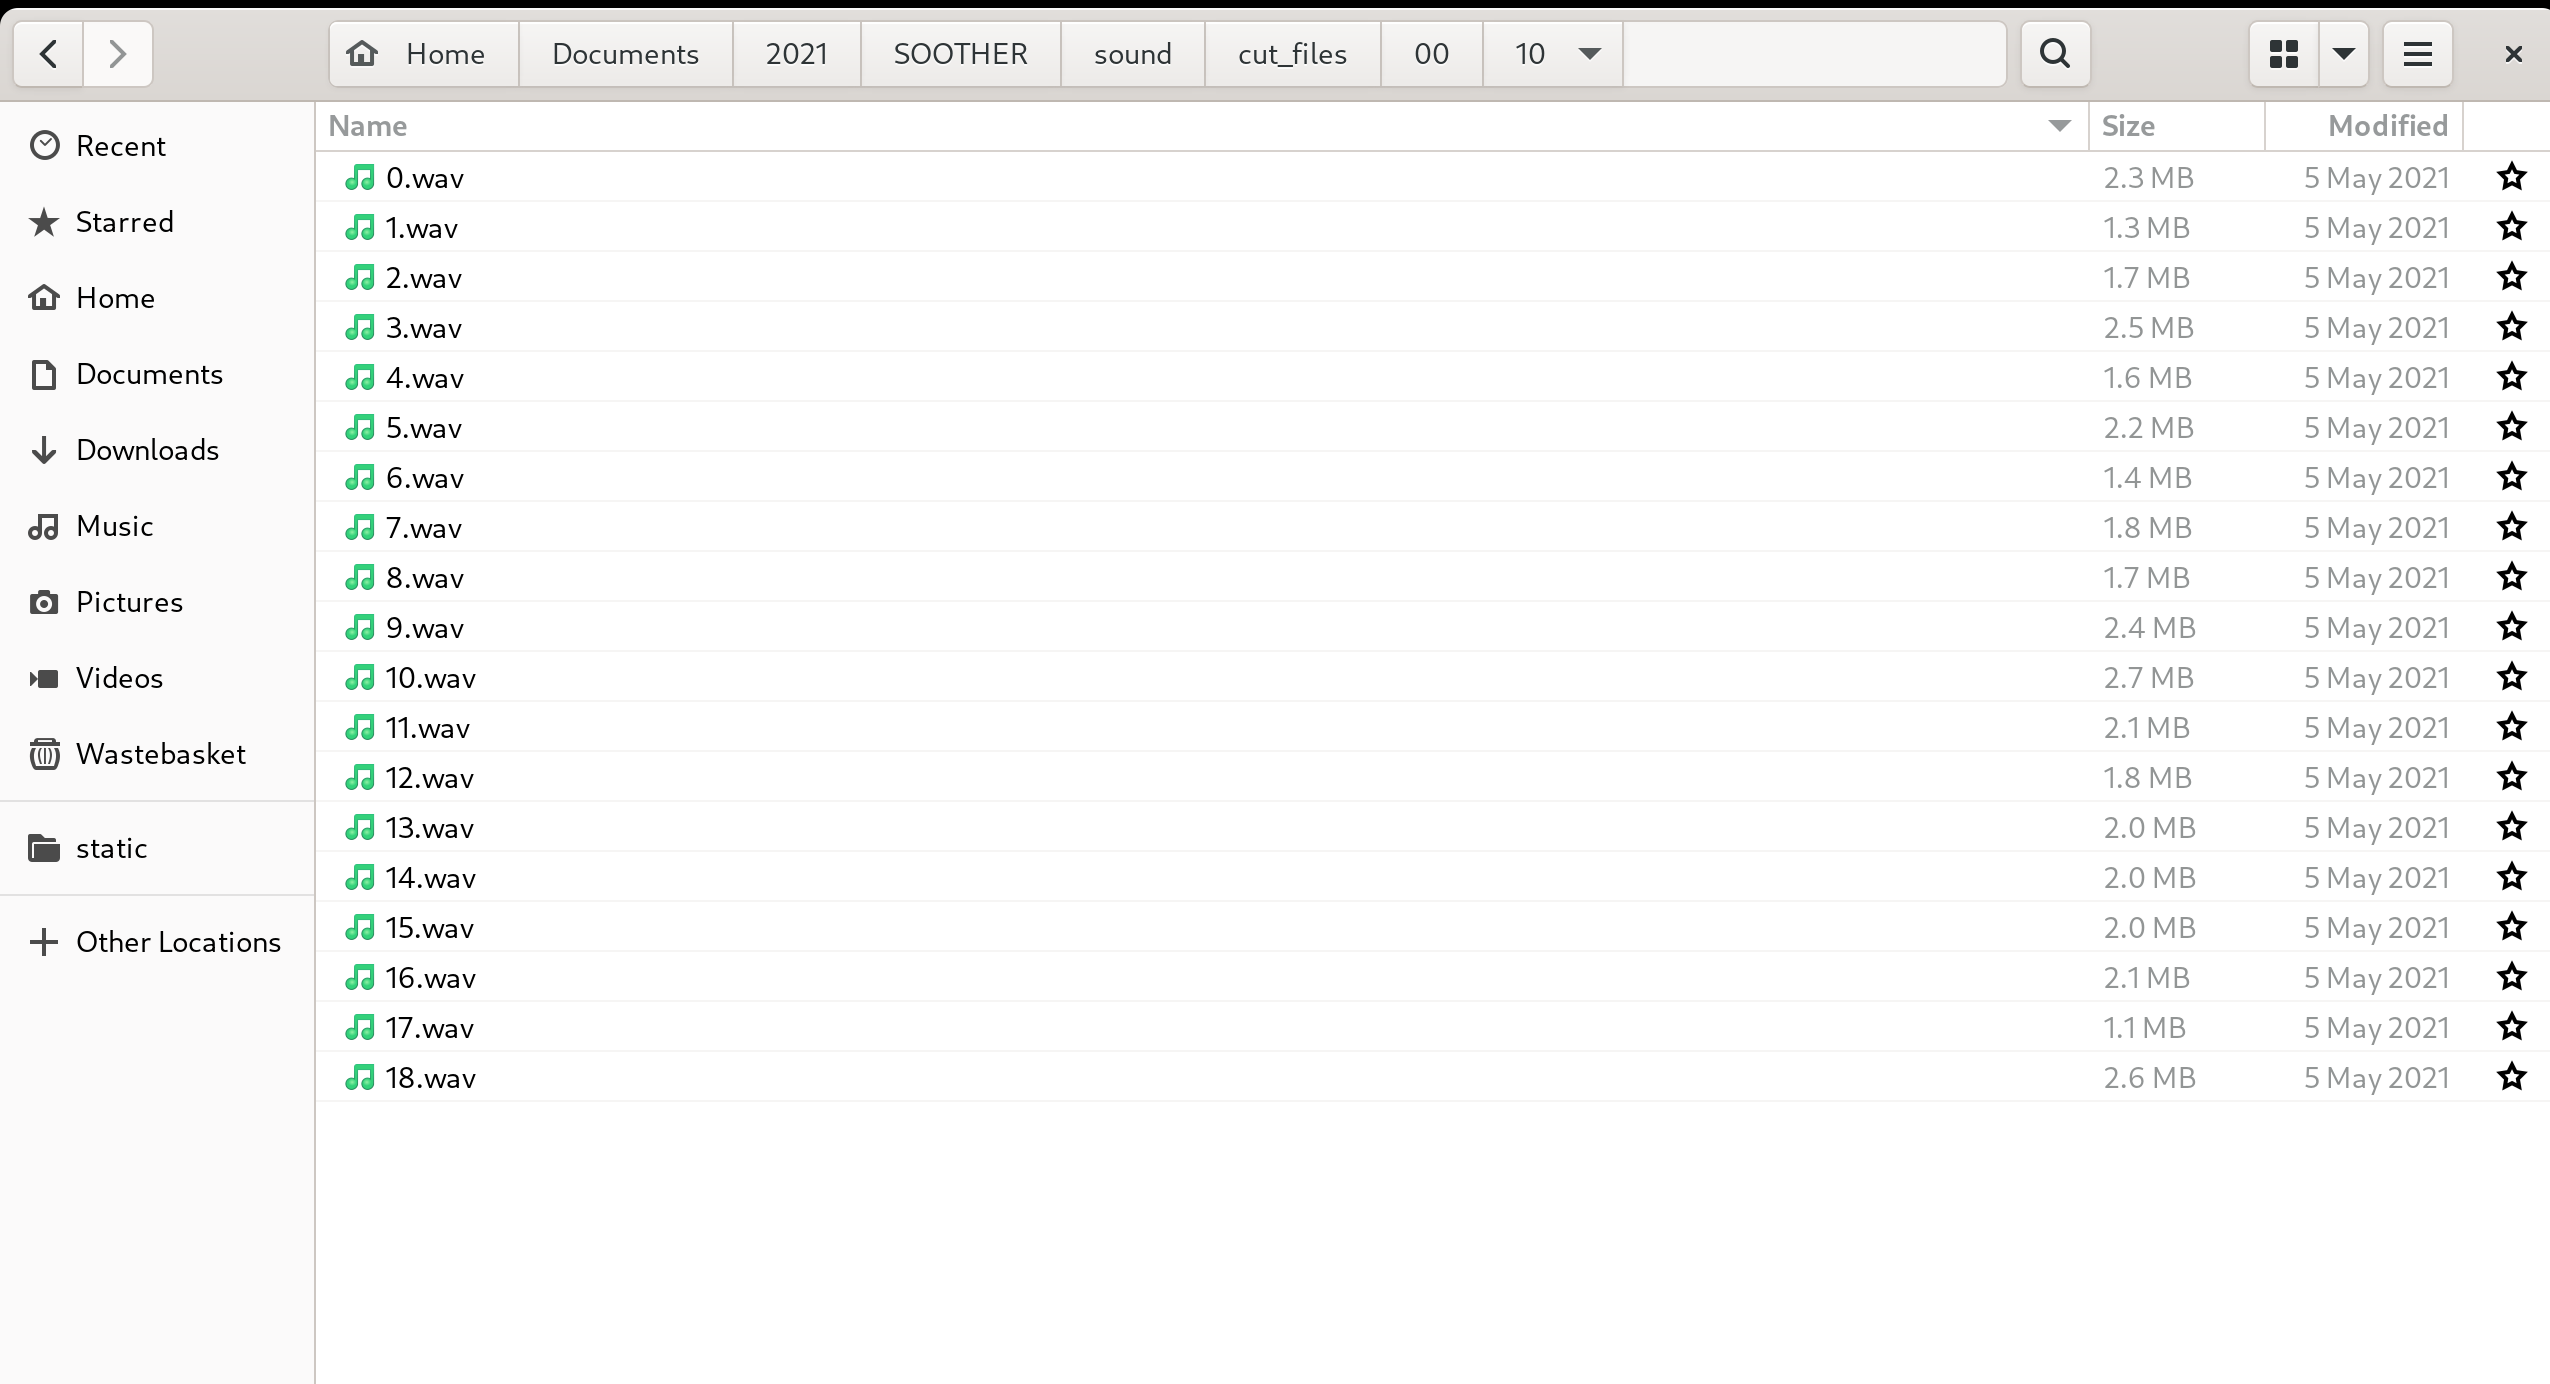Image resolution: width=2550 pixels, height=1384 pixels.
Task: Go back to the previous folder
Action: pos(47,53)
